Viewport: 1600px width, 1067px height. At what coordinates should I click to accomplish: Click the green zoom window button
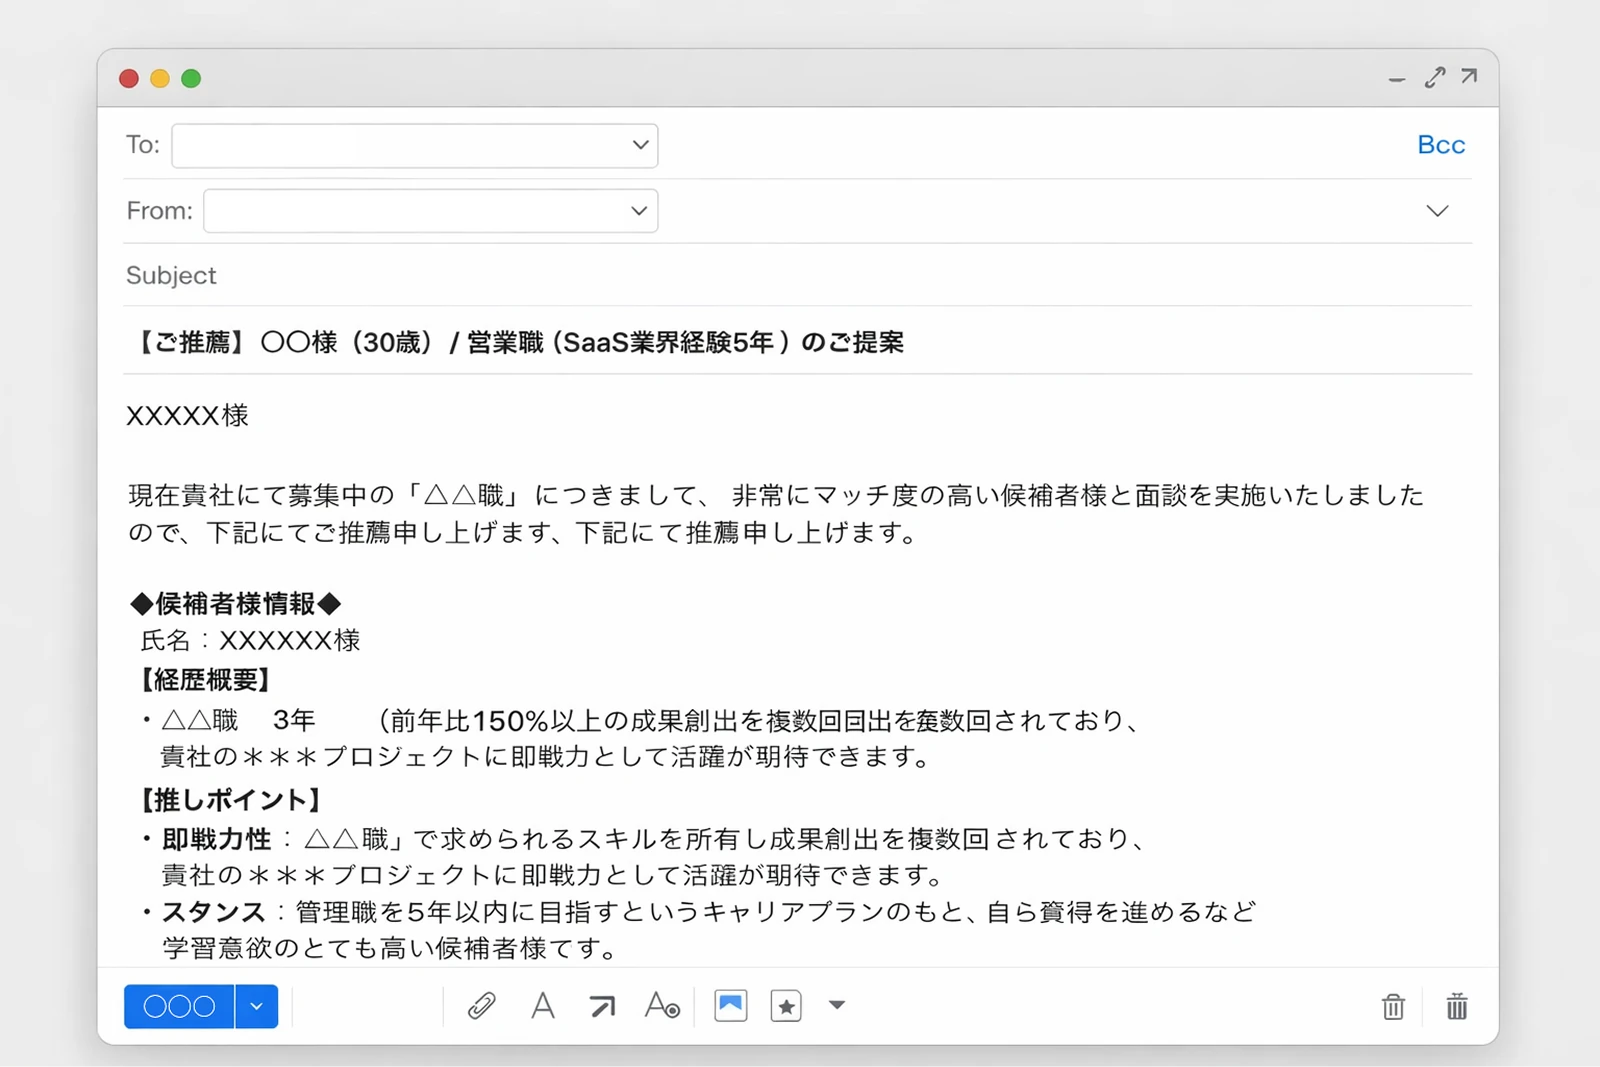191,78
